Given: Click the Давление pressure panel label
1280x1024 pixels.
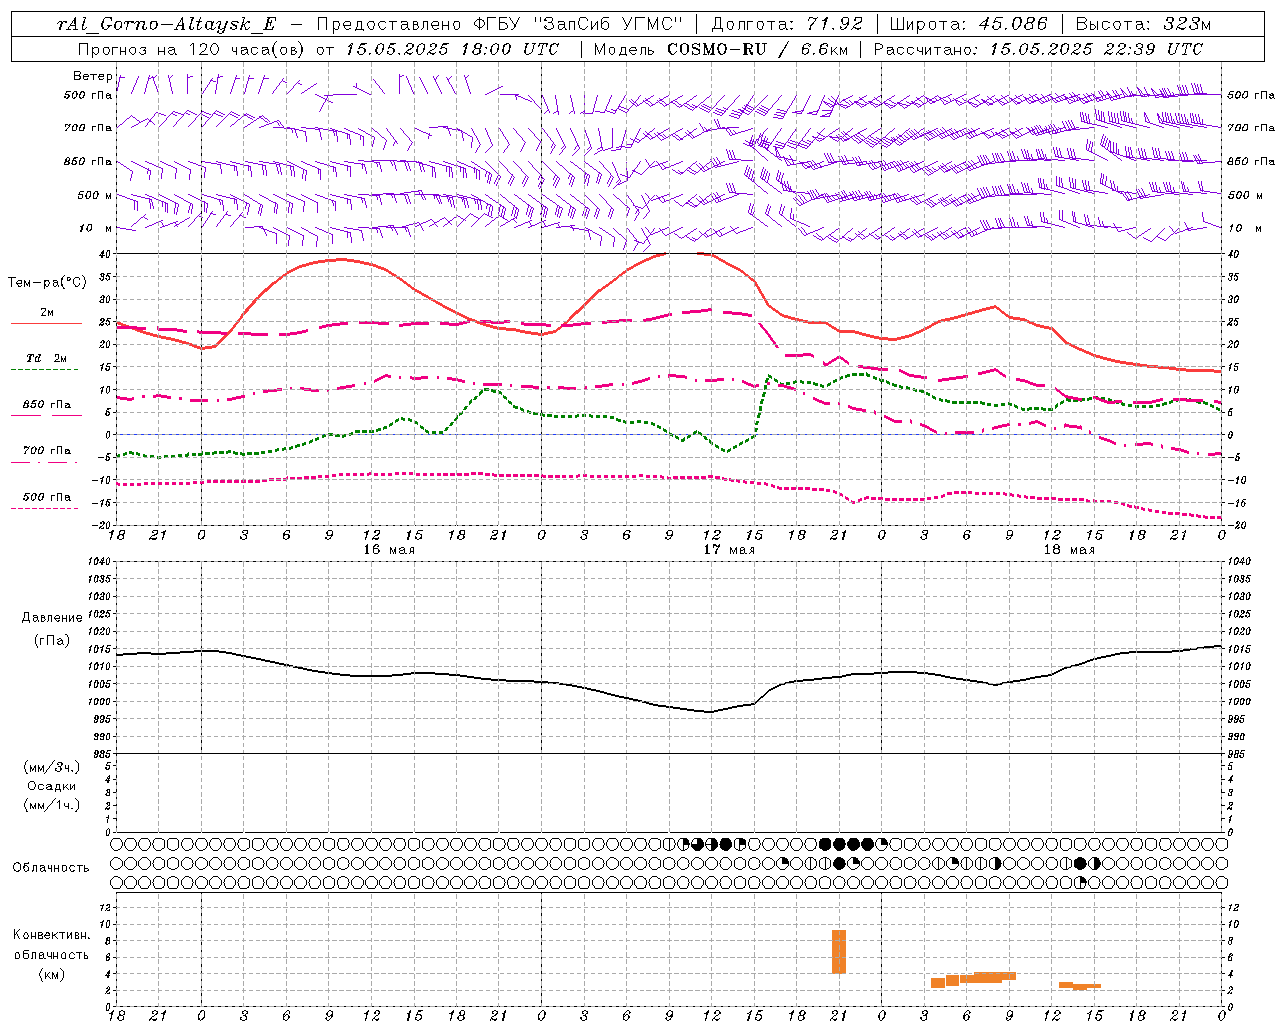Looking at the screenshot, I should pos(52,618).
